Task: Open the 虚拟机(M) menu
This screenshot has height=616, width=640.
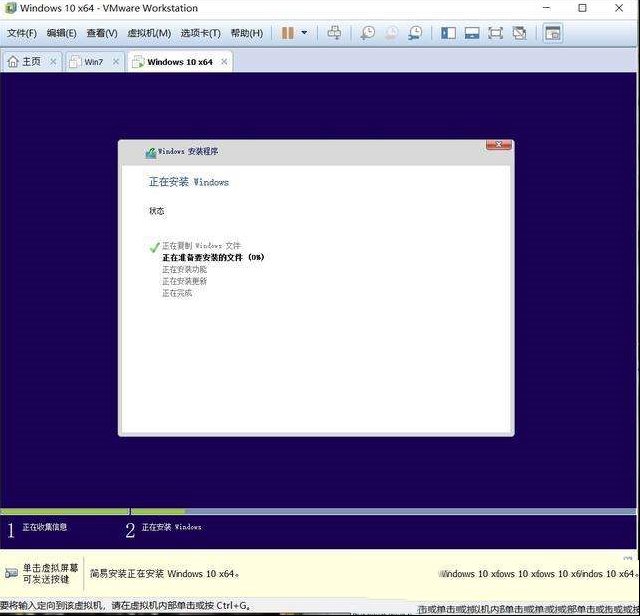Action: tap(149, 33)
